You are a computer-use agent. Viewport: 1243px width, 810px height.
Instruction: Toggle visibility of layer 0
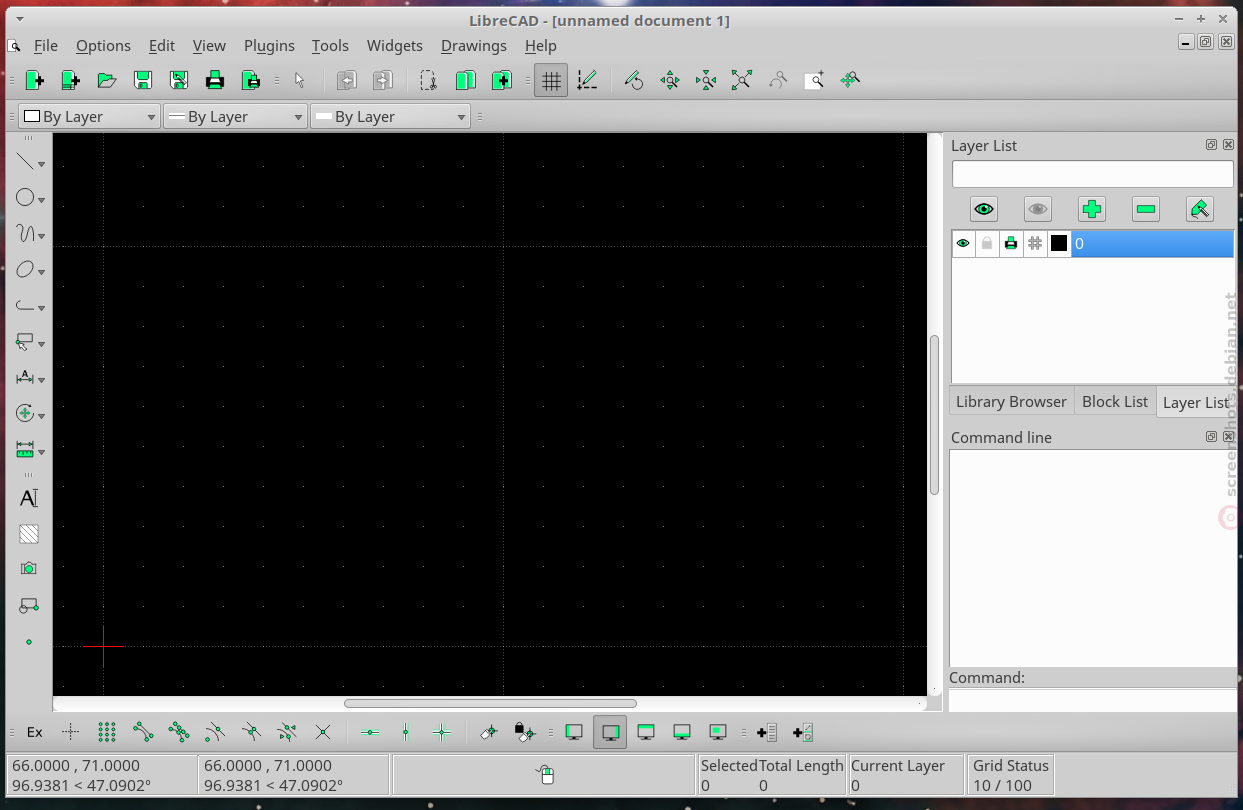[963, 243]
